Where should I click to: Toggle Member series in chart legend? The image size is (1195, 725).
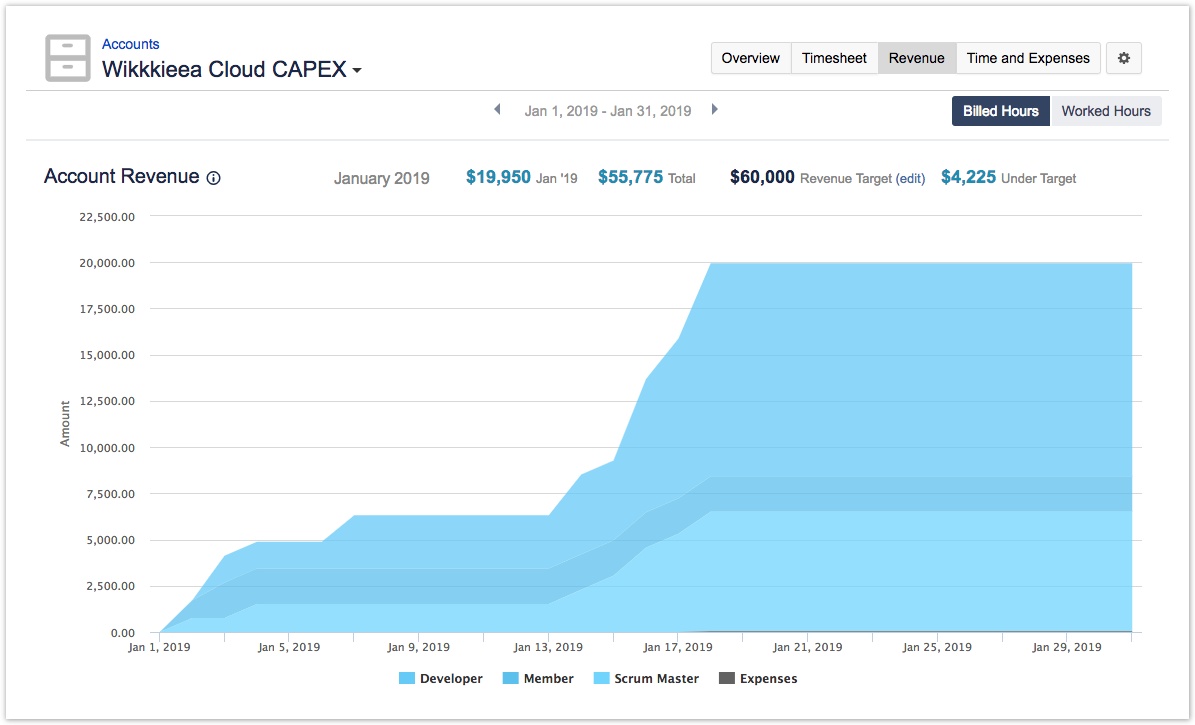[538, 678]
